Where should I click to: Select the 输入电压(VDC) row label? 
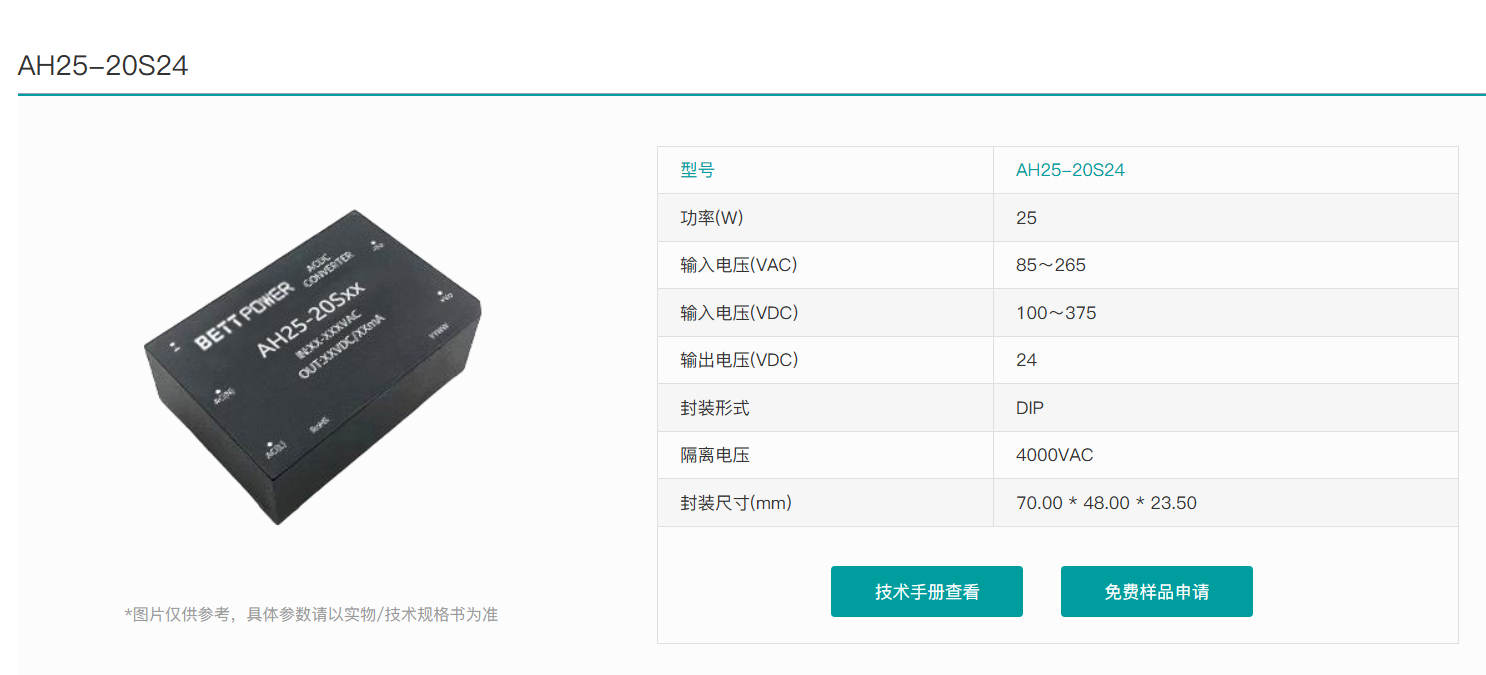point(739,313)
